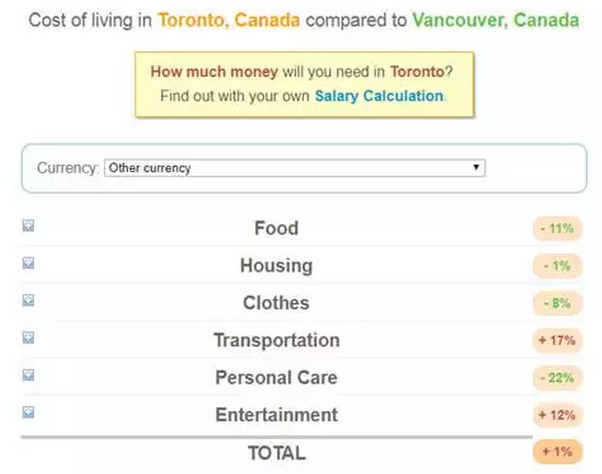
Task: Click the Transportation +17% badge
Action: point(556,341)
